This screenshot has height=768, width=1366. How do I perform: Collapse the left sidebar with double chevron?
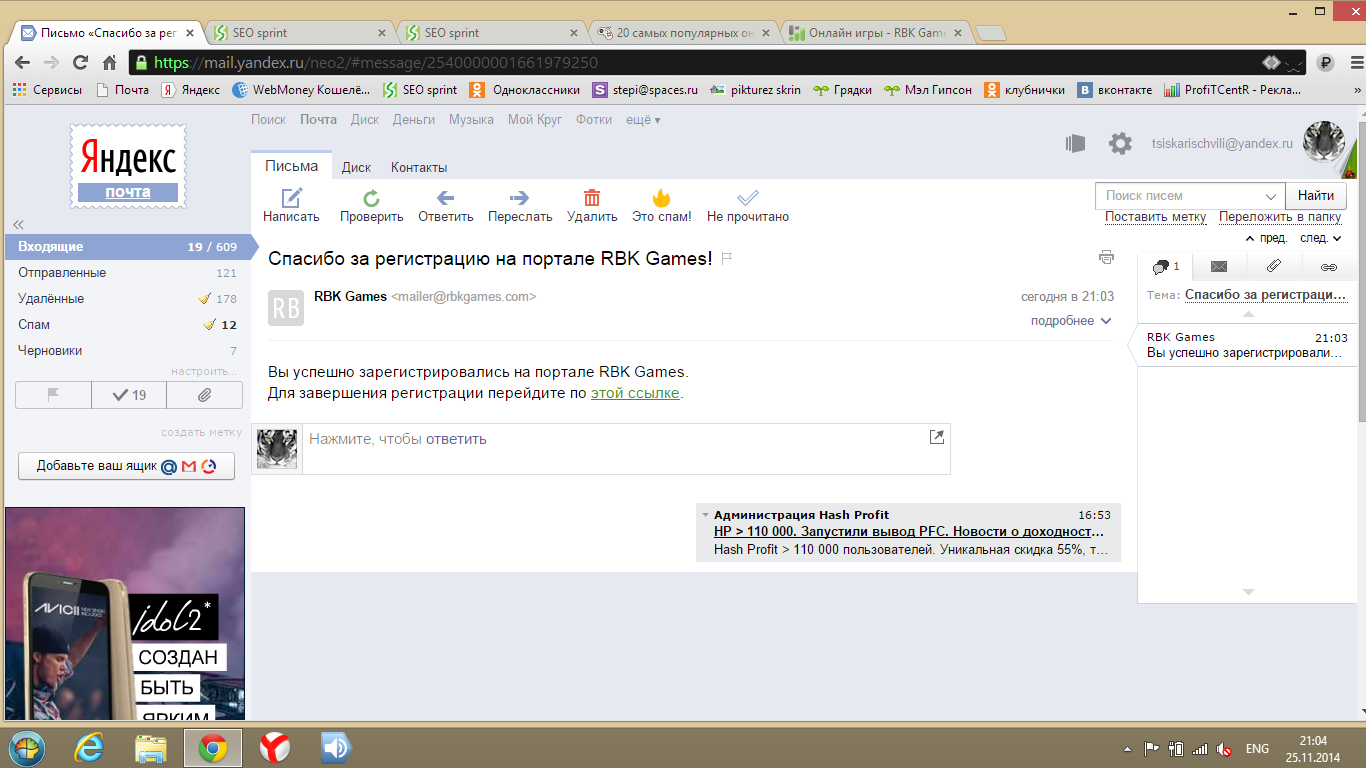18,225
